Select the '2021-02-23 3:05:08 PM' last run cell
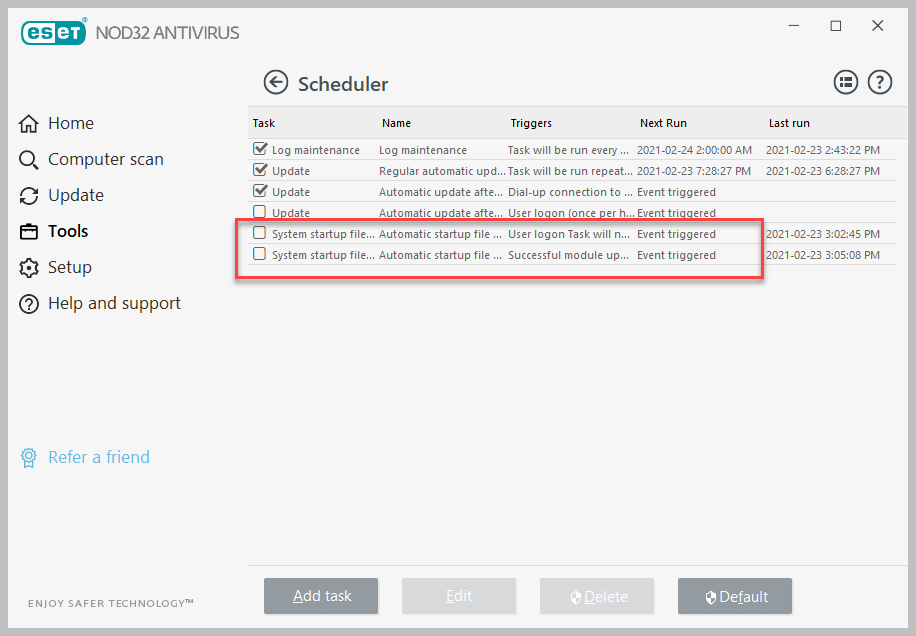This screenshot has width=916, height=636. (823, 255)
